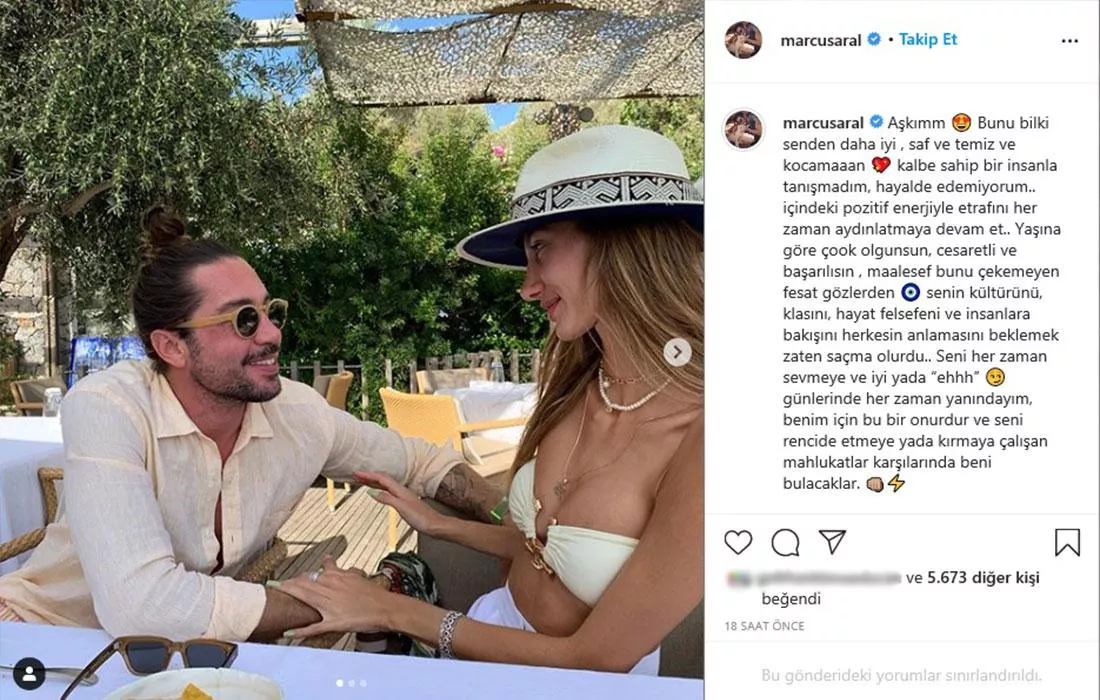Viewport: 1100px width, 700px height.
Task: Click the caption author avatar
Action: (743, 129)
